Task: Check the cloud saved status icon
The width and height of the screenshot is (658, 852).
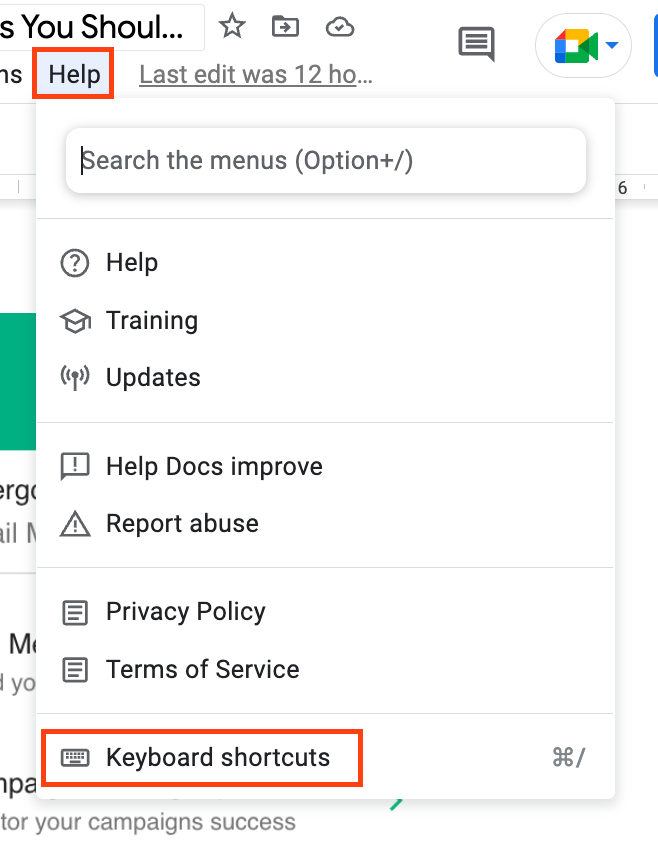Action: tap(340, 27)
